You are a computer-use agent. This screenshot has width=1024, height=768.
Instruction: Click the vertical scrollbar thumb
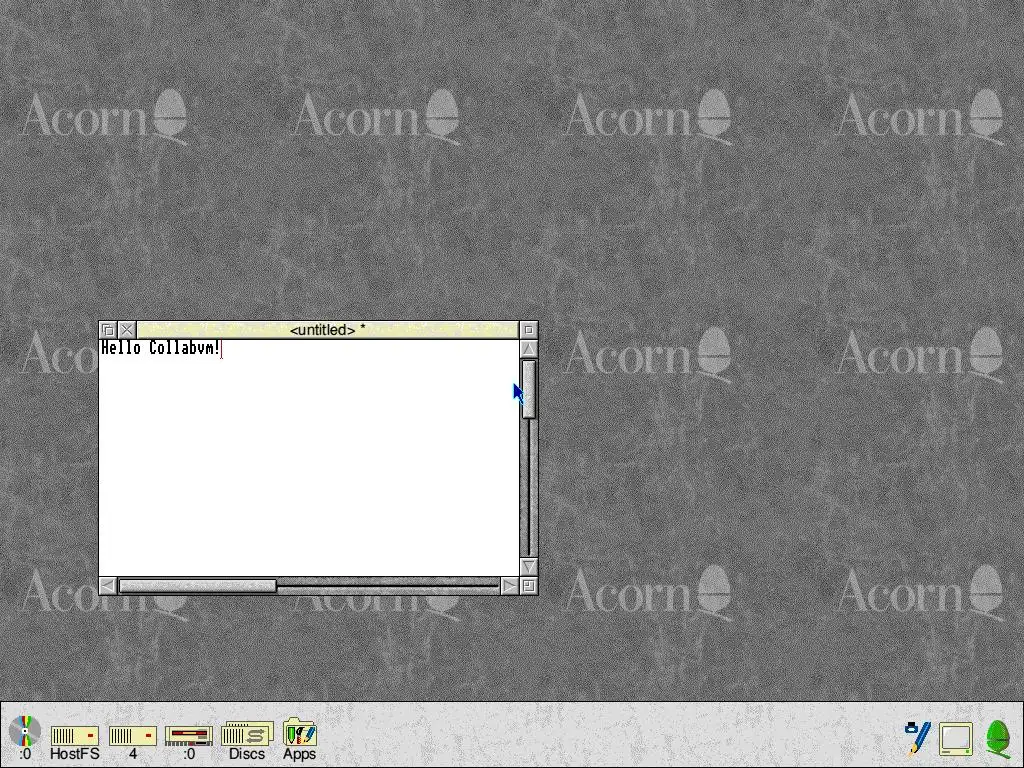tap(528, 389)
